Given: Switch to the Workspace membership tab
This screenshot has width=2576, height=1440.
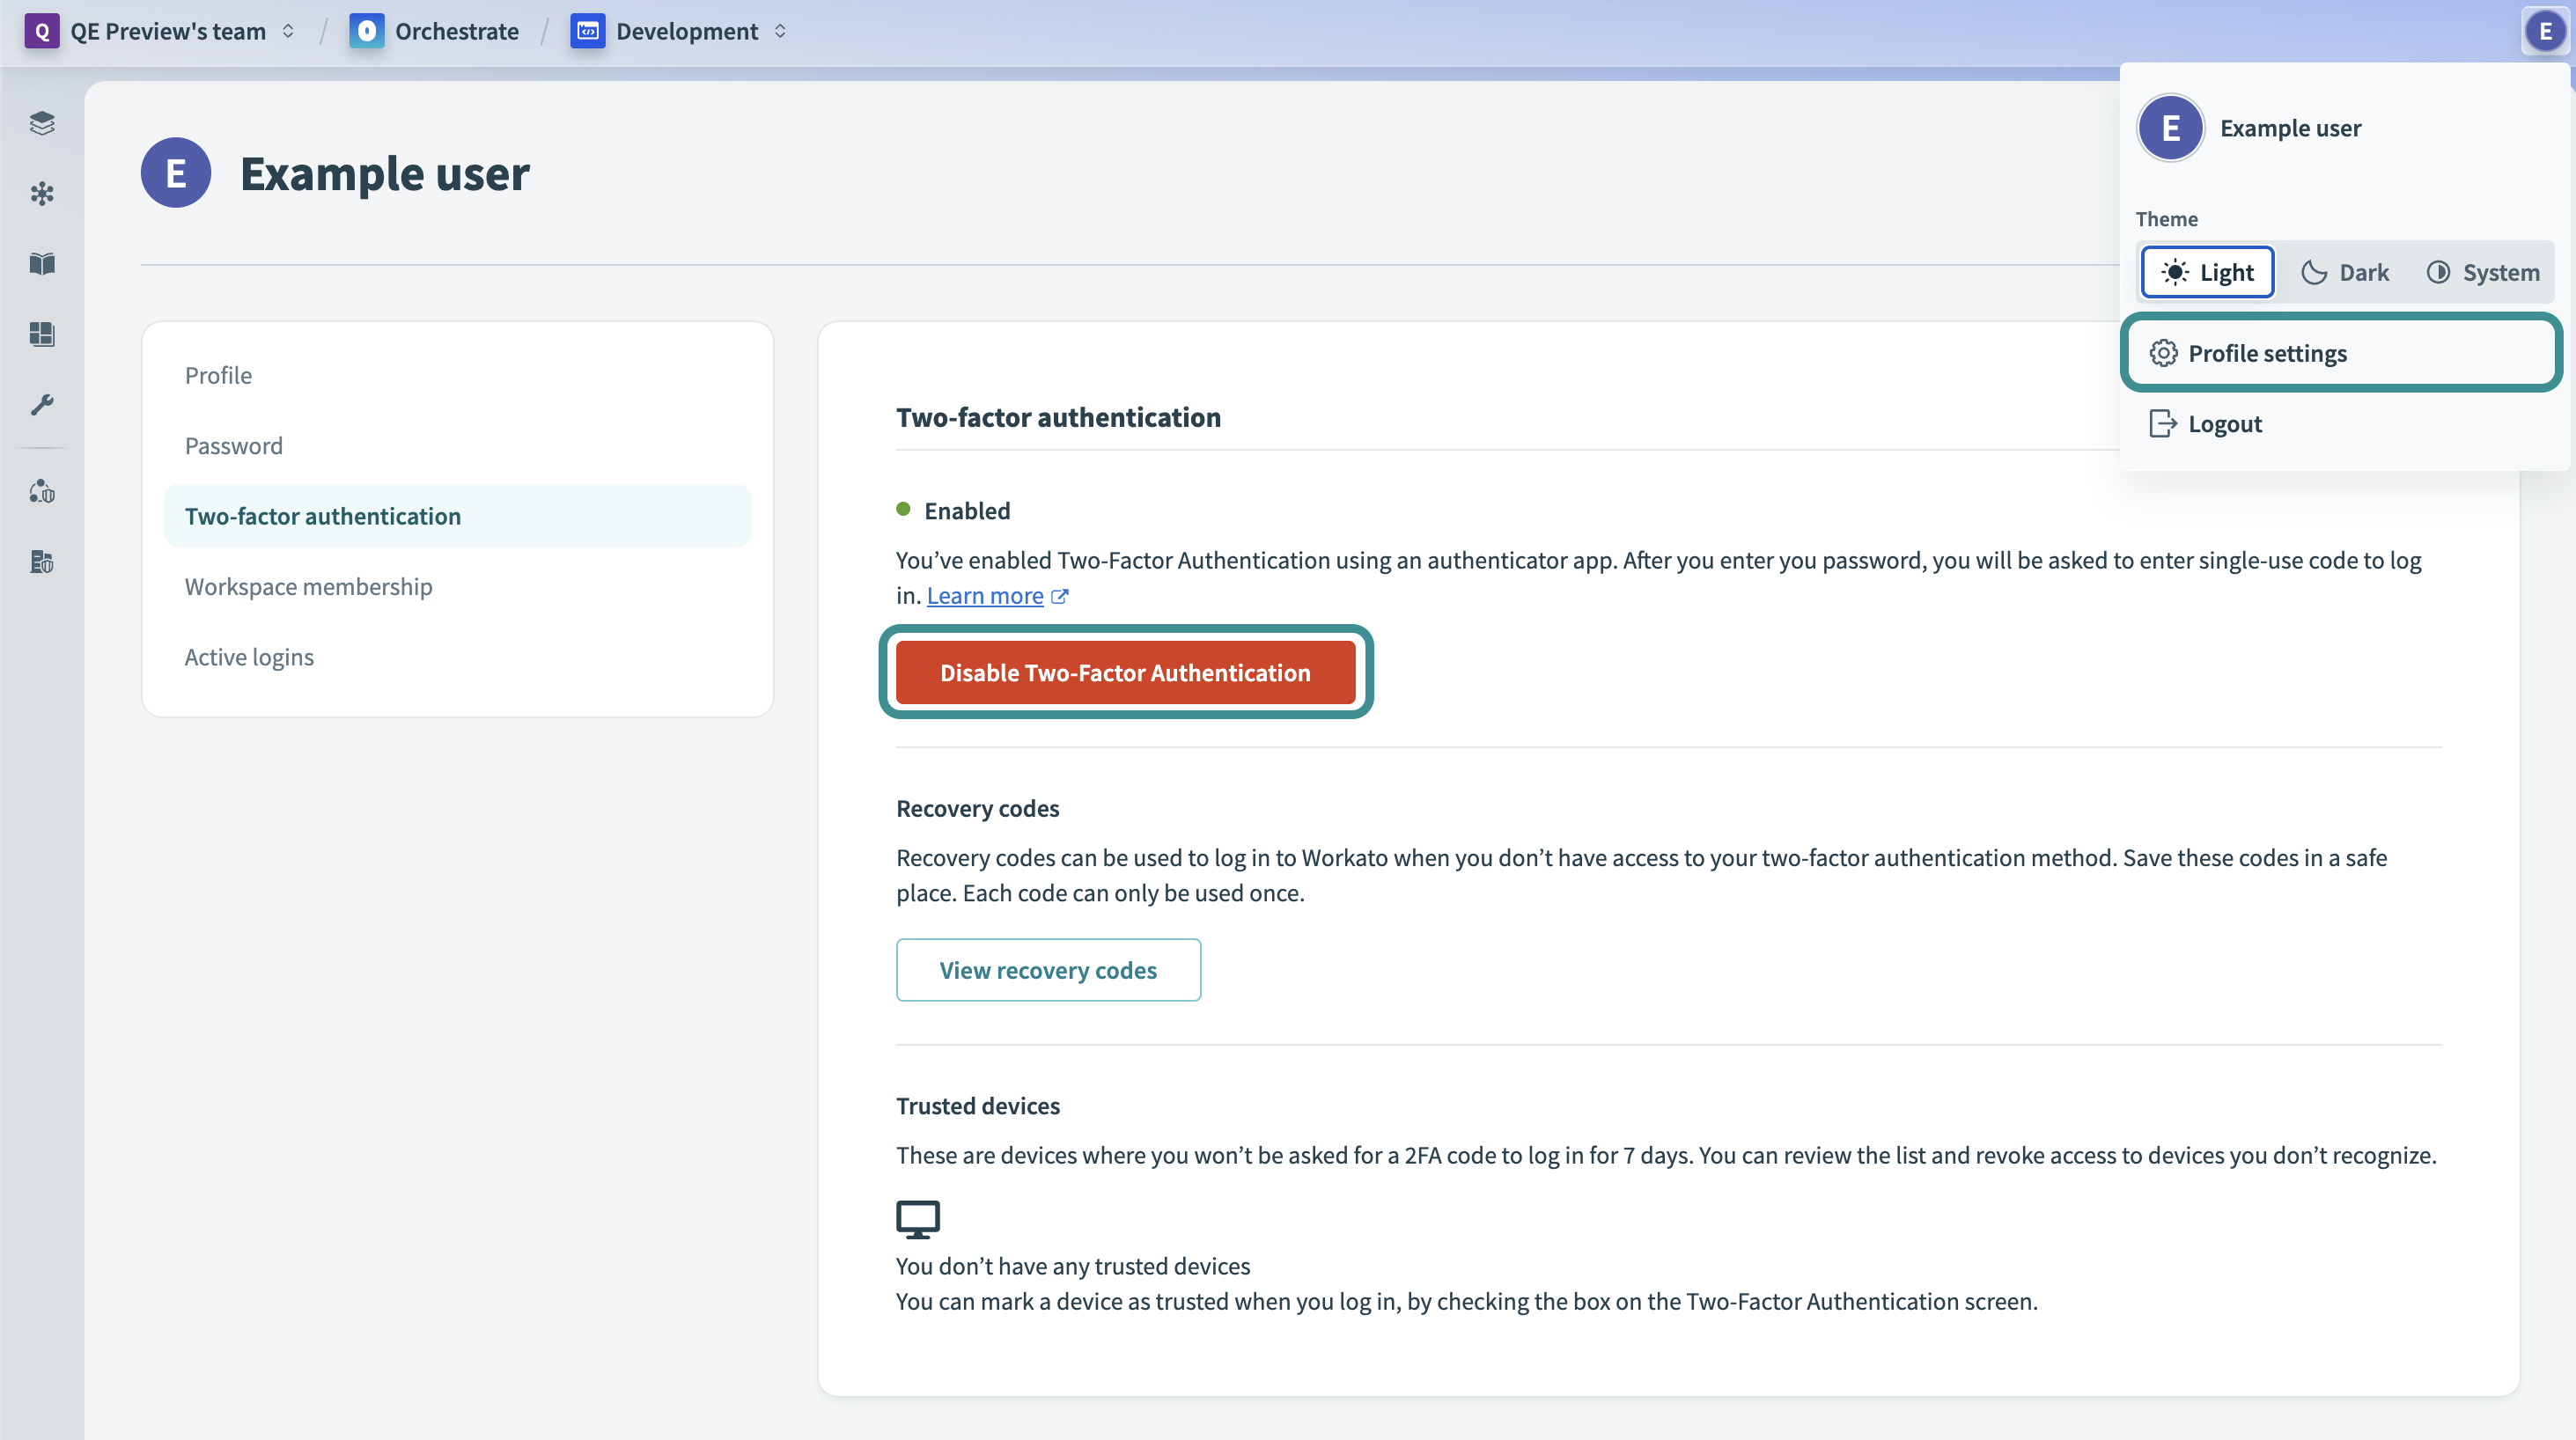Looking at the screenshot, I should pos(308,587).
